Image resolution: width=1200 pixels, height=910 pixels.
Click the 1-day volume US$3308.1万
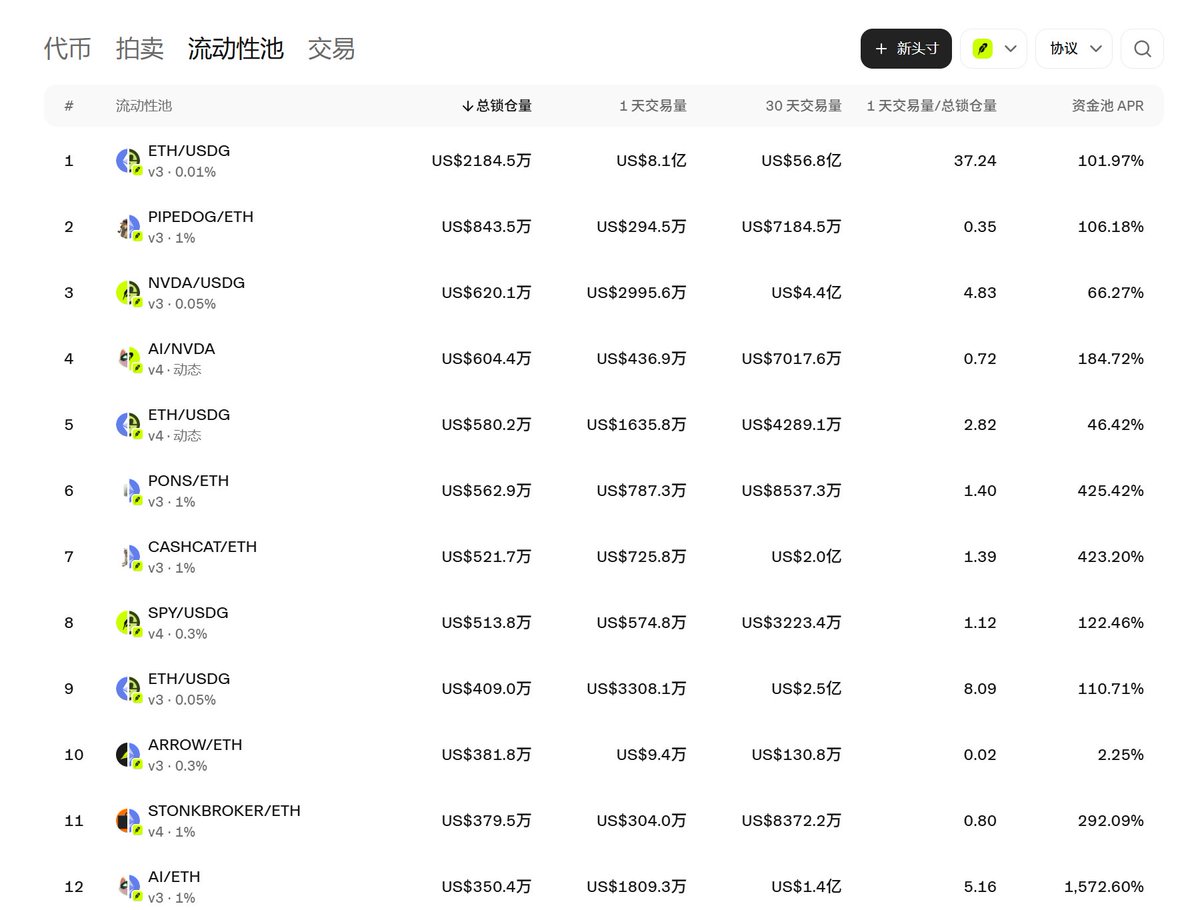click(x=637, y=689)
